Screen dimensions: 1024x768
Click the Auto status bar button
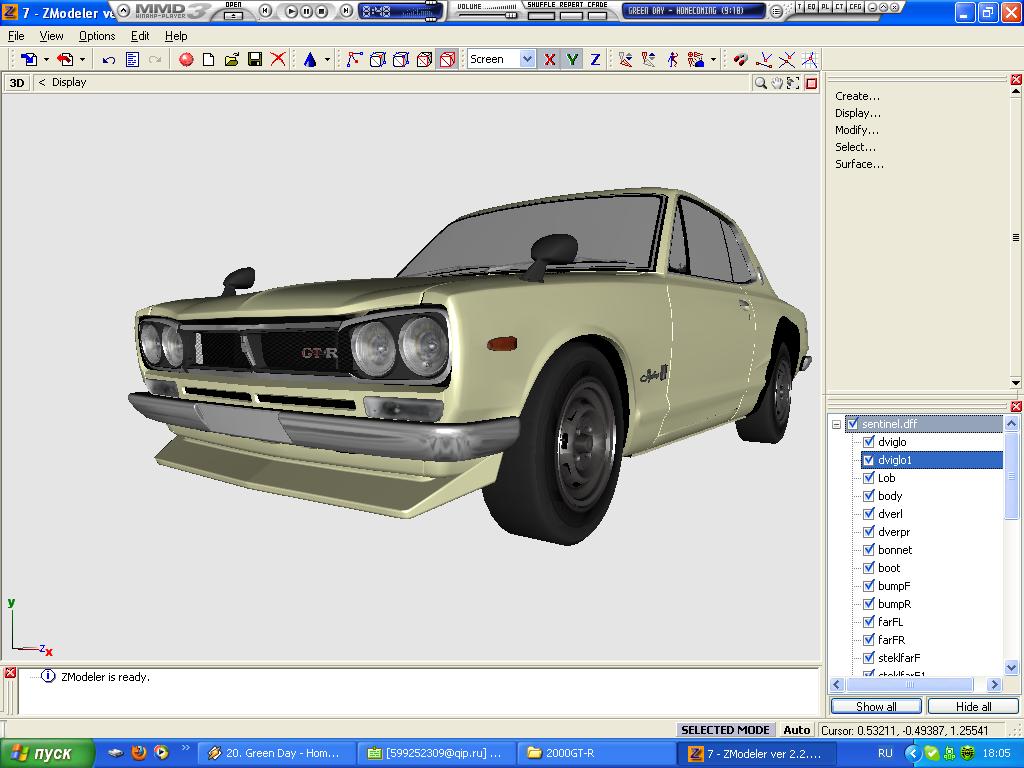796,730
